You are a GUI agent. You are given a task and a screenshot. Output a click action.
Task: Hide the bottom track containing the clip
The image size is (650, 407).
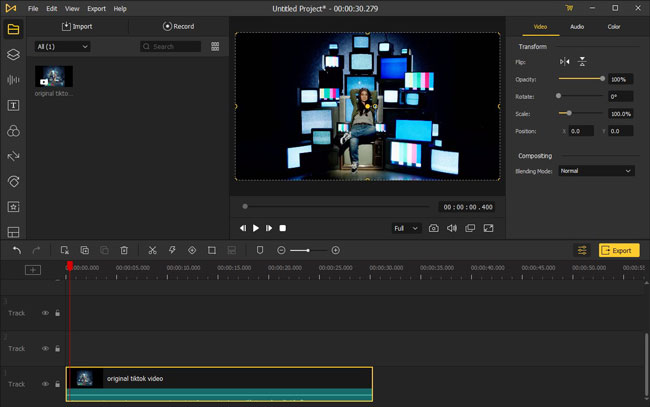point(45,384)
